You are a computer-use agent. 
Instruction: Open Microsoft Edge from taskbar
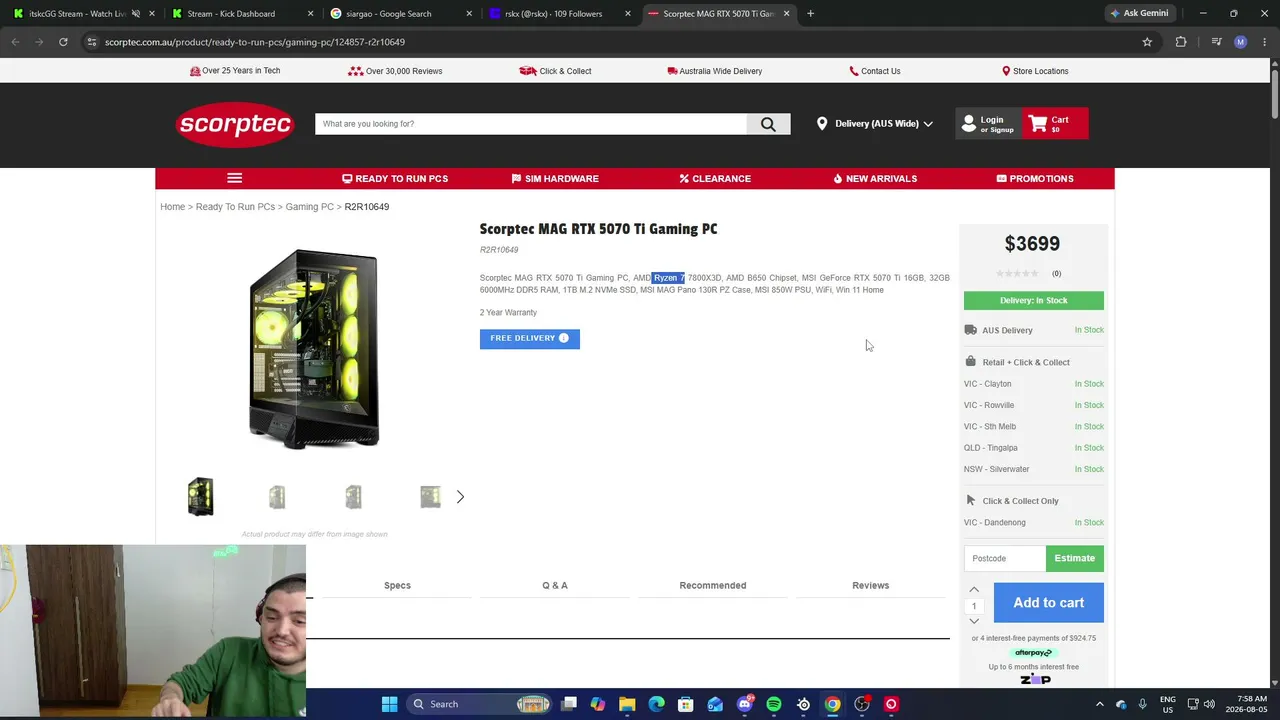(656, 704)
